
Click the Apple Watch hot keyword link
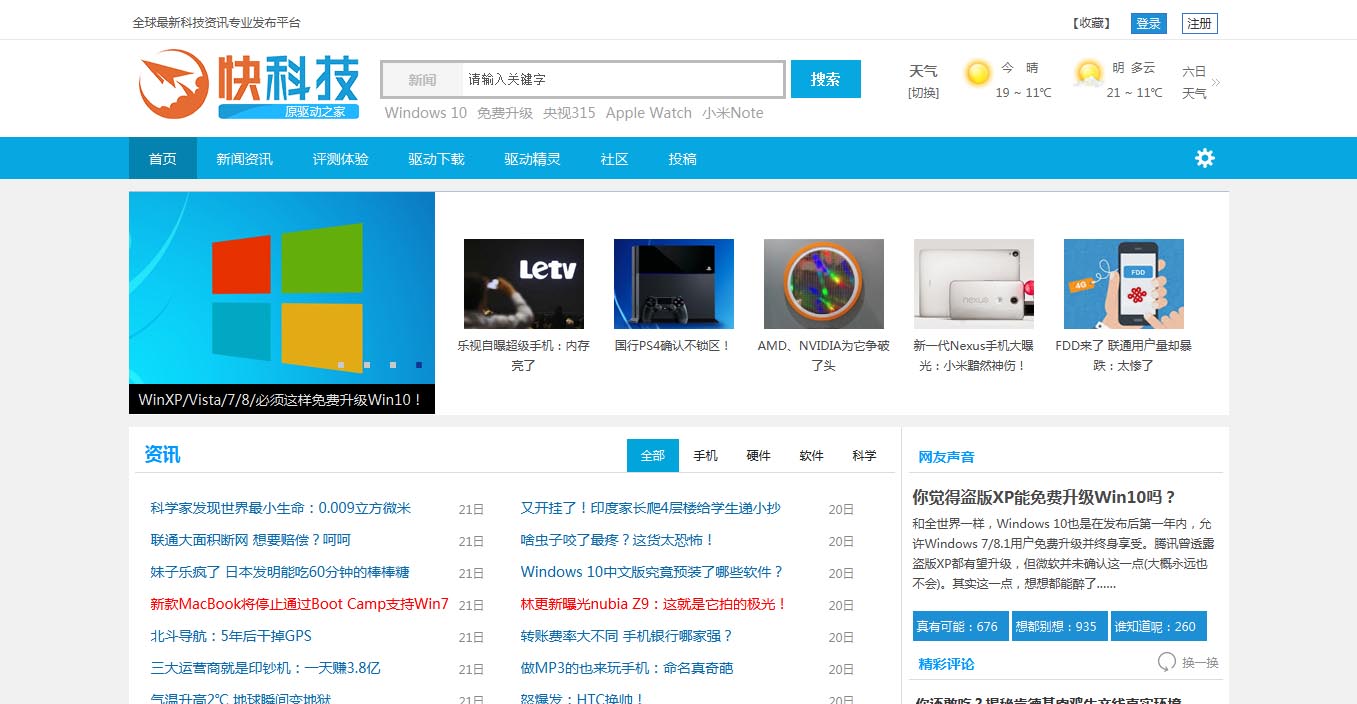tap(648, 113)
